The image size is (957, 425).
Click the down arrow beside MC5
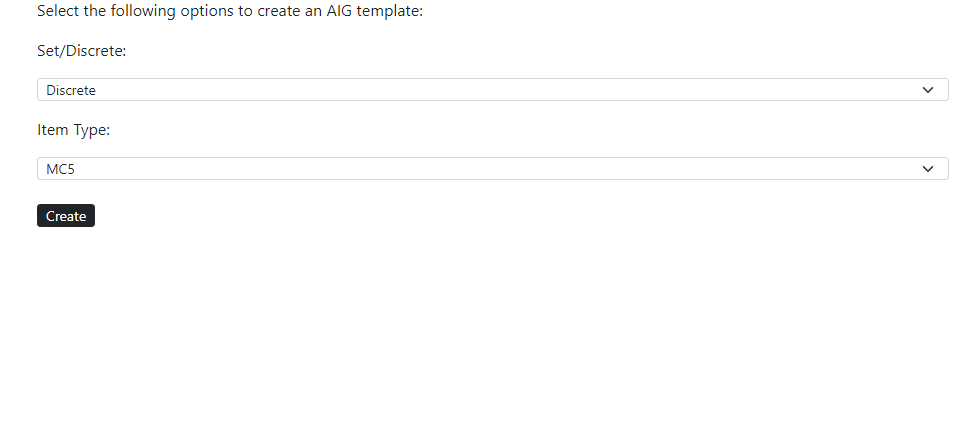pyautogui.click(x=929, y=169)
